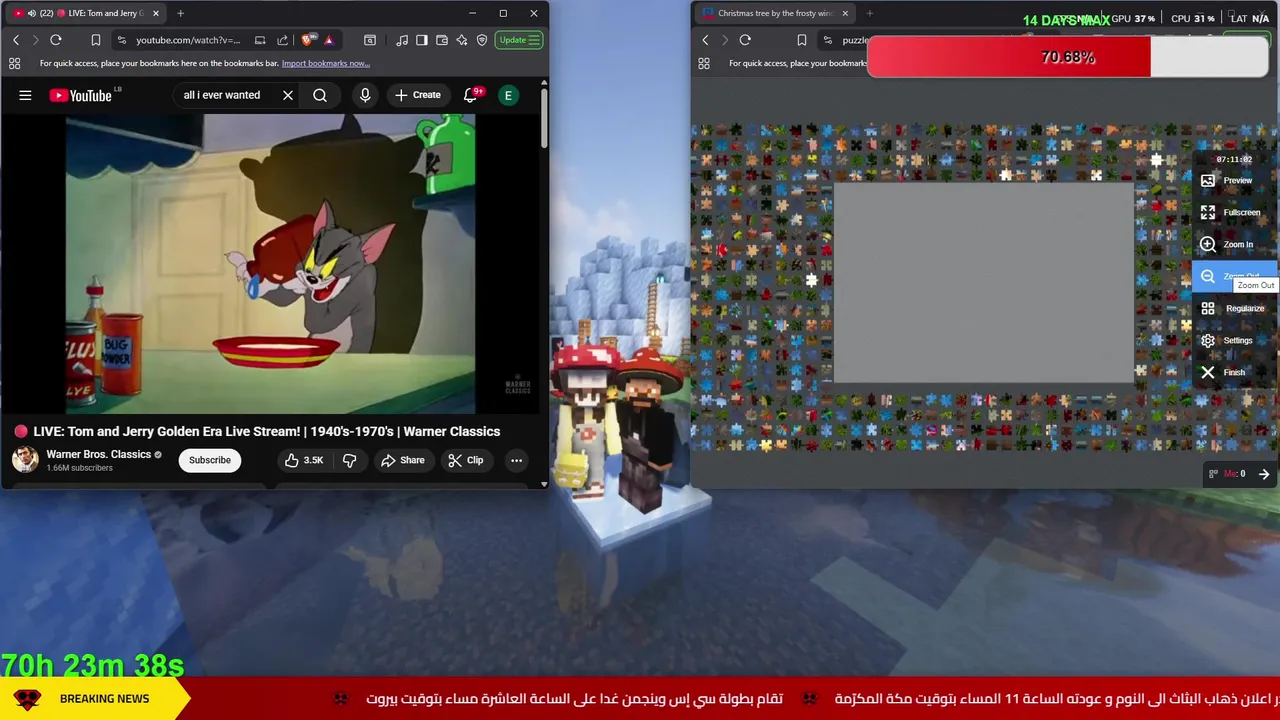Click the Import bookmarks now link
The height and width of the screenshot is (720, 1280).
(x=325, y=63)
